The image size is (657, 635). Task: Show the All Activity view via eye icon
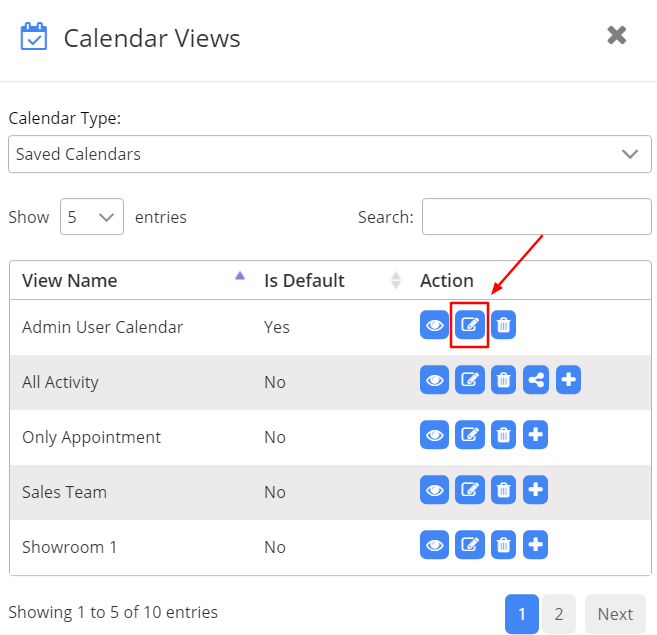434,380
